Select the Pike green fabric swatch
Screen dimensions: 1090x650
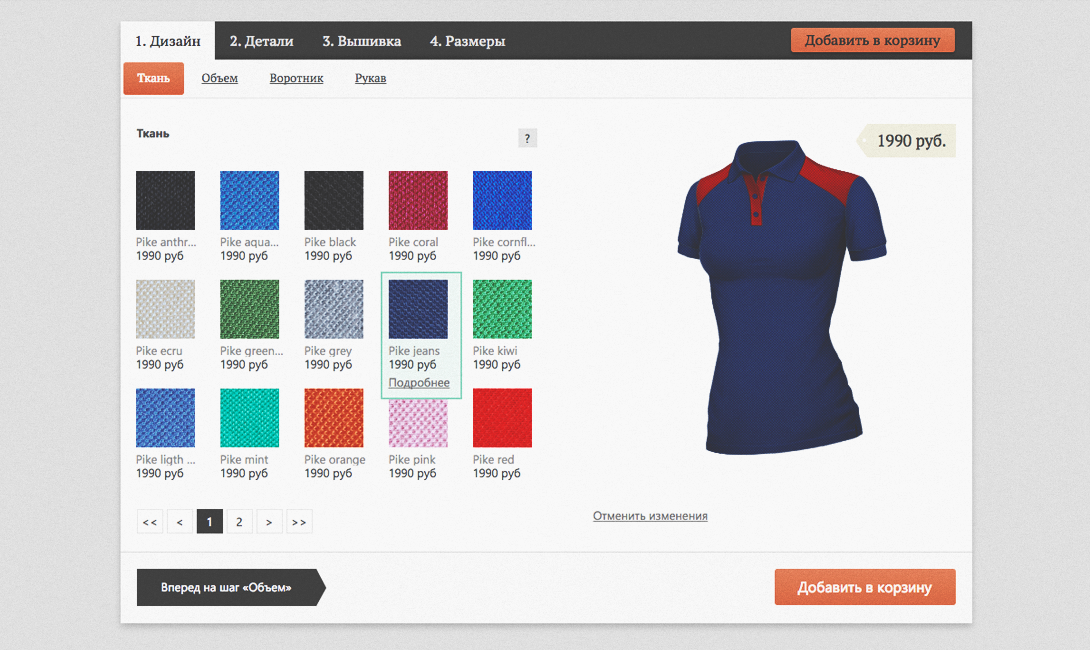[250, 309]
